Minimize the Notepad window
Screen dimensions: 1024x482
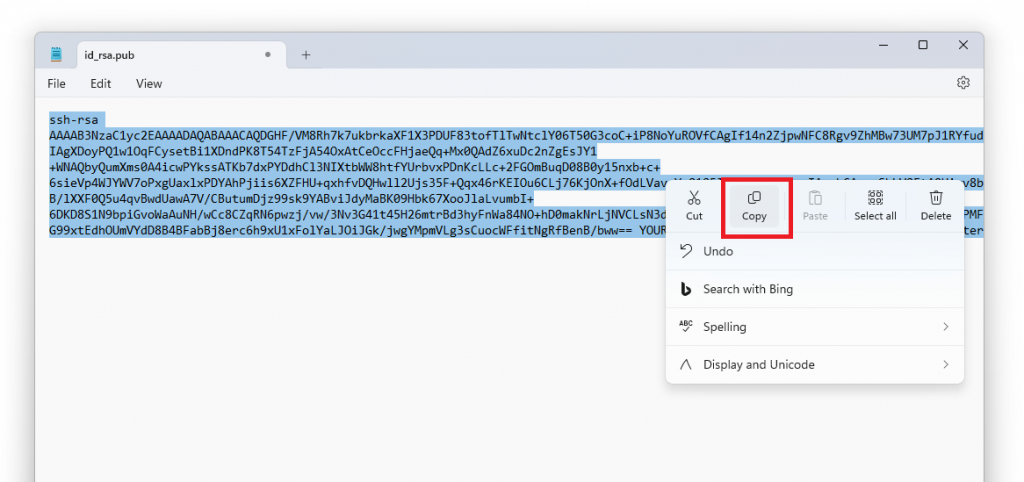click(x=883, y=45)
